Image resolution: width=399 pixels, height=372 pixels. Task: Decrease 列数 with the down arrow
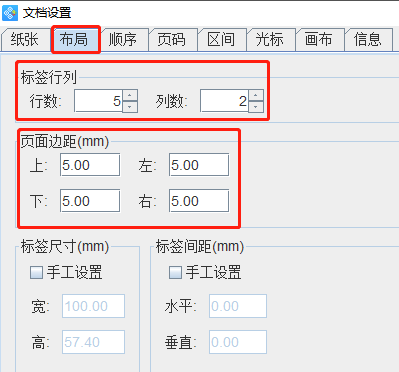[256, 107]
